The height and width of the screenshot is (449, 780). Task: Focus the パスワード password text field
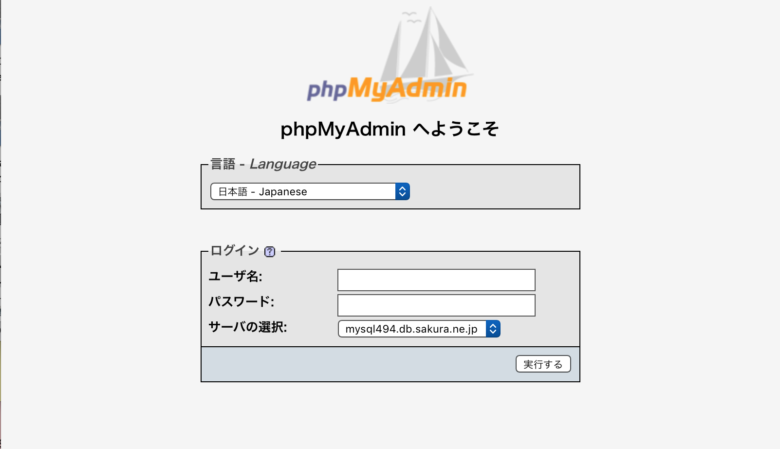436,305
